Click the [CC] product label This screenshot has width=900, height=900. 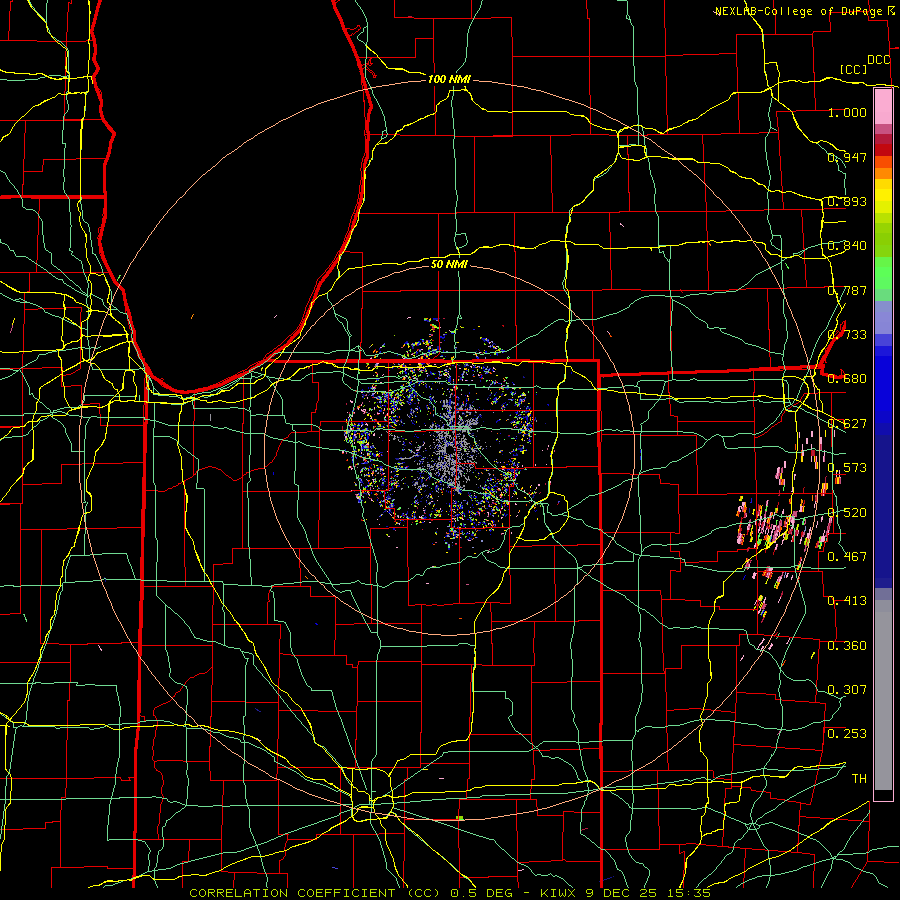coord(854,69)
